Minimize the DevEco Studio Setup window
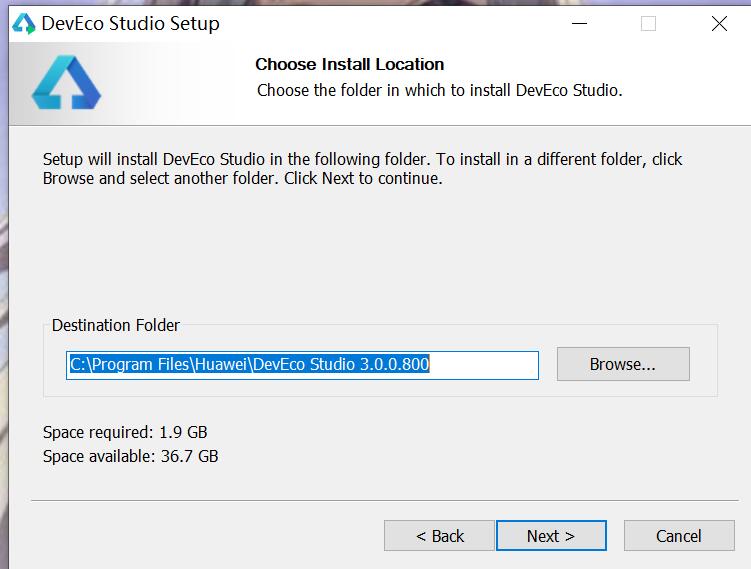 click(577, 24)
